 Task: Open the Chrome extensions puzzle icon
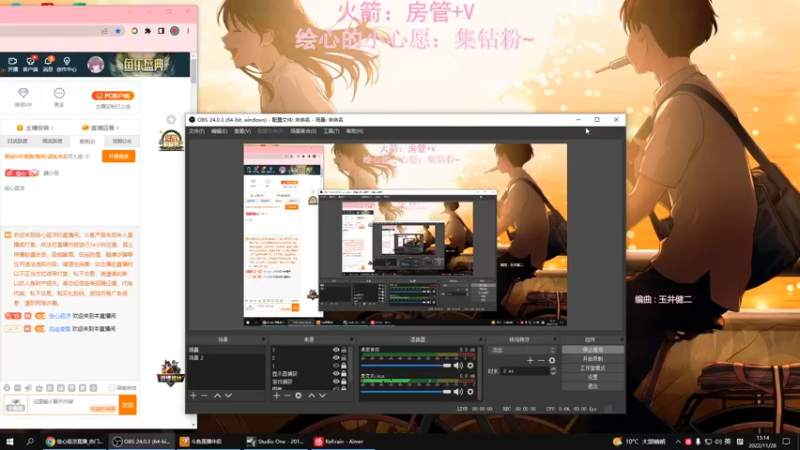(x=147, y=31)
